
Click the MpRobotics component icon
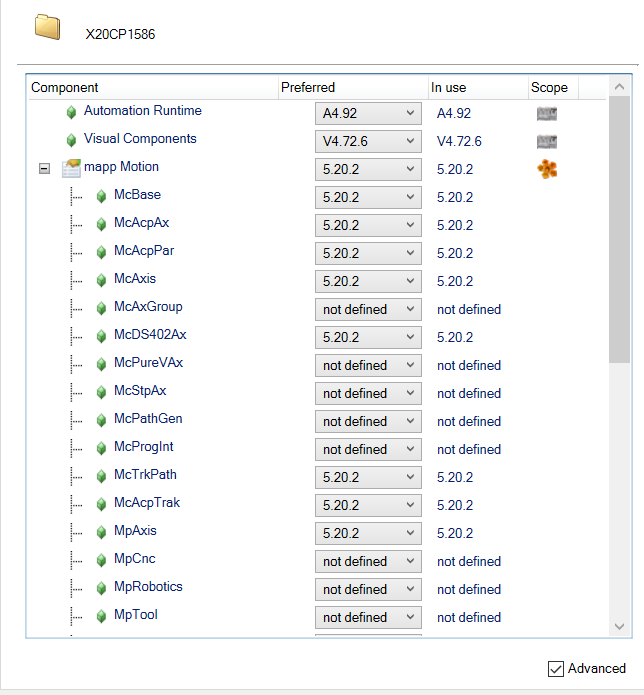(102, 589)
